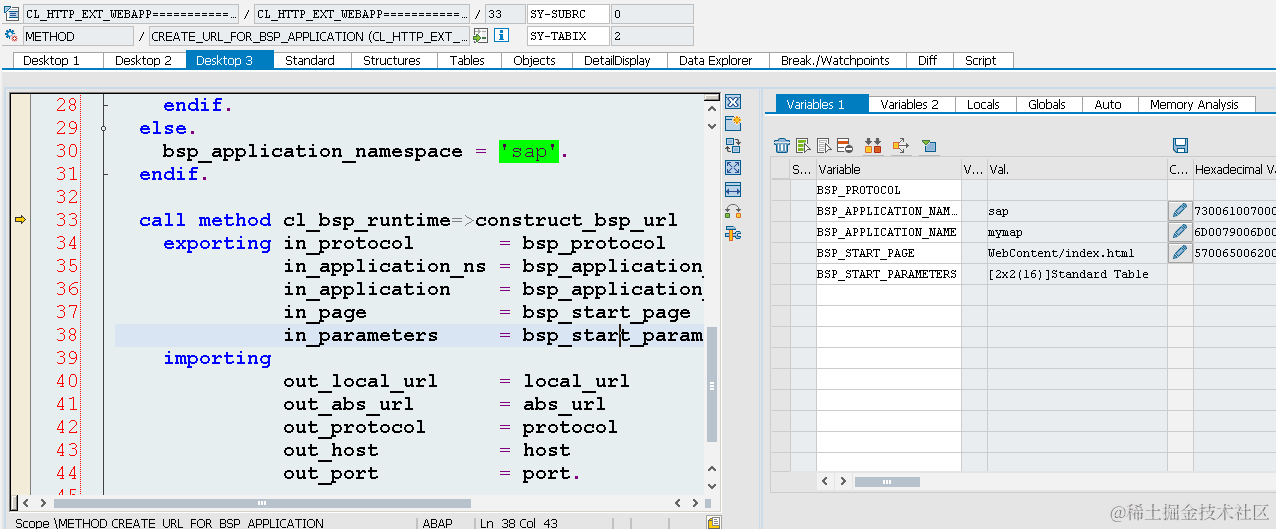
Task: Collapse the else block at line 29
Action: (103, 128)
